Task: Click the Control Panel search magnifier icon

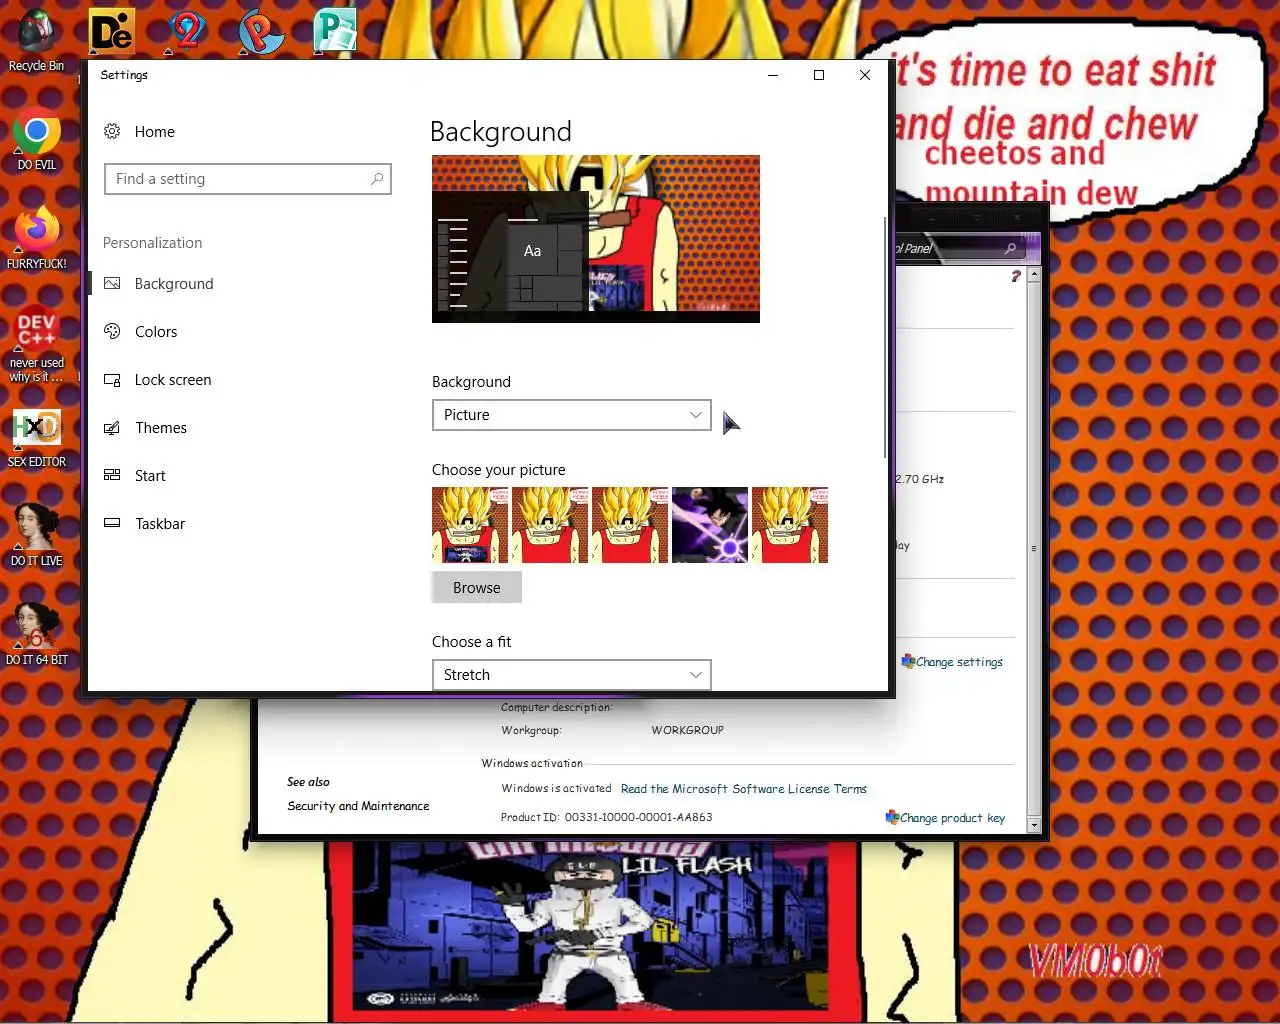Action: coord(1010,248)
